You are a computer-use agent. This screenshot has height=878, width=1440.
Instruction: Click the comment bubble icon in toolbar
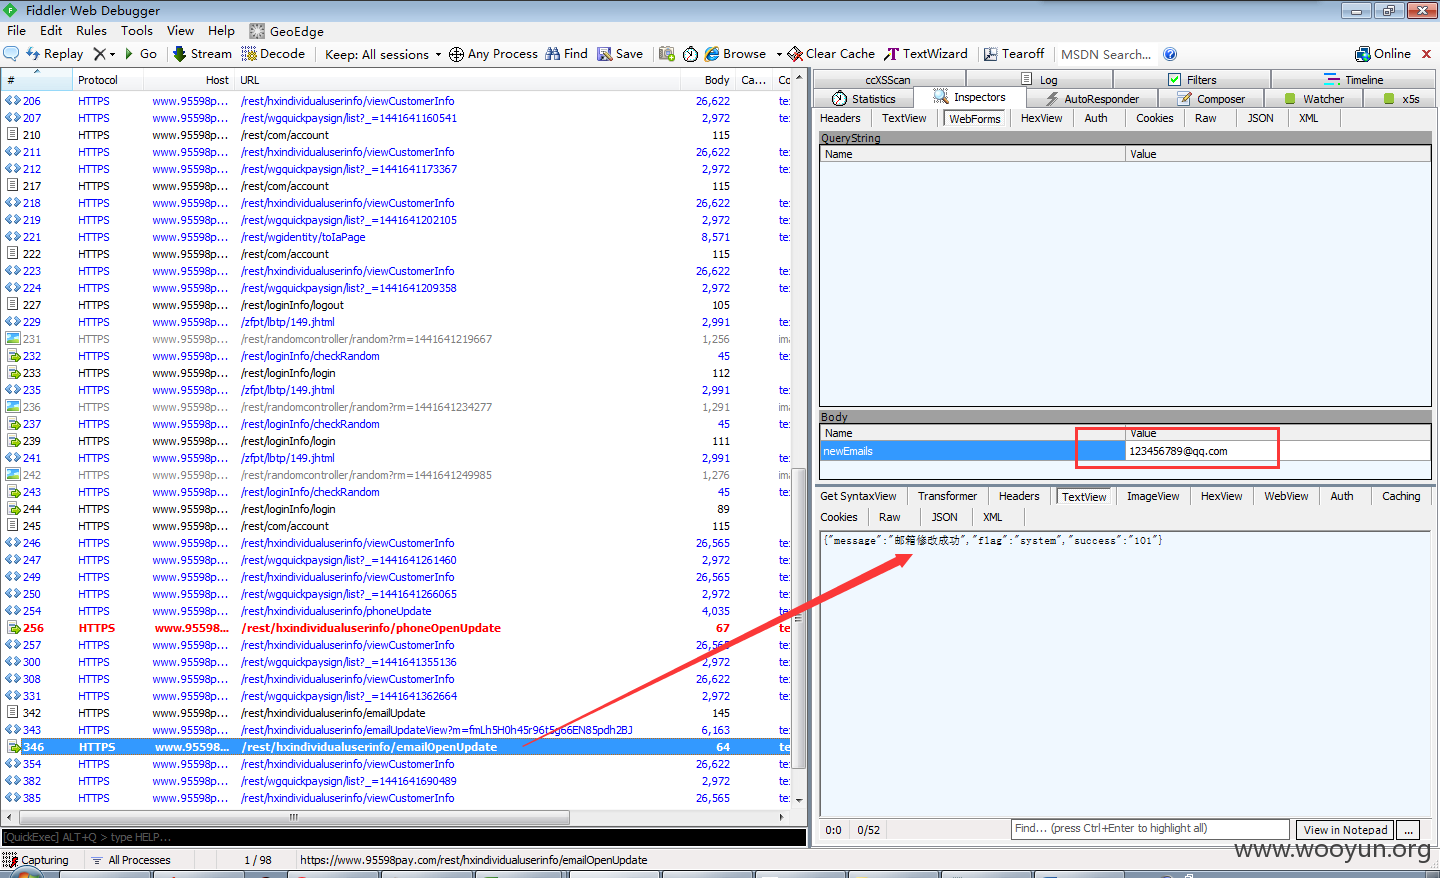pos(12,54)
